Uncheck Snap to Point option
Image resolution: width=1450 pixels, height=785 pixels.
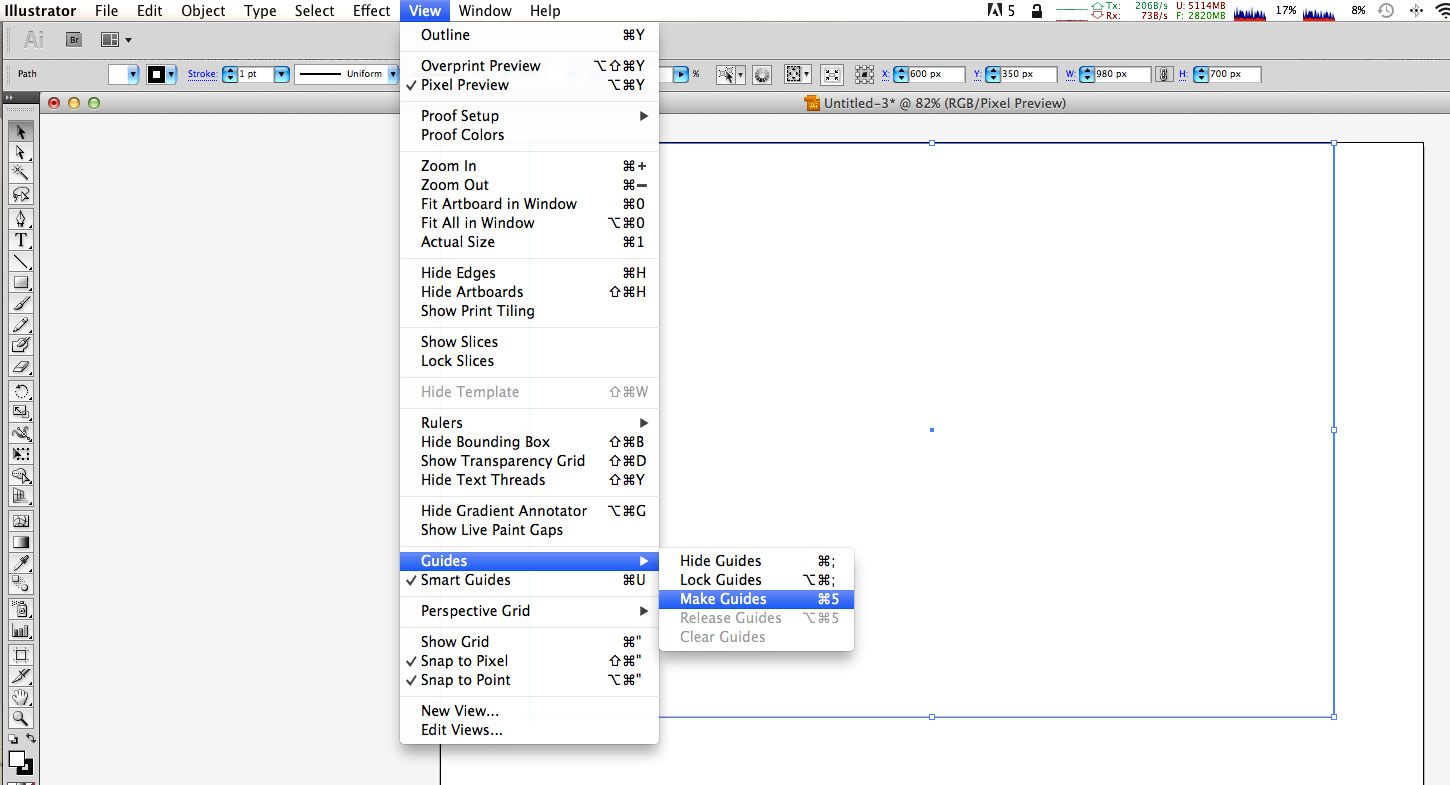(x=529, y=680)
